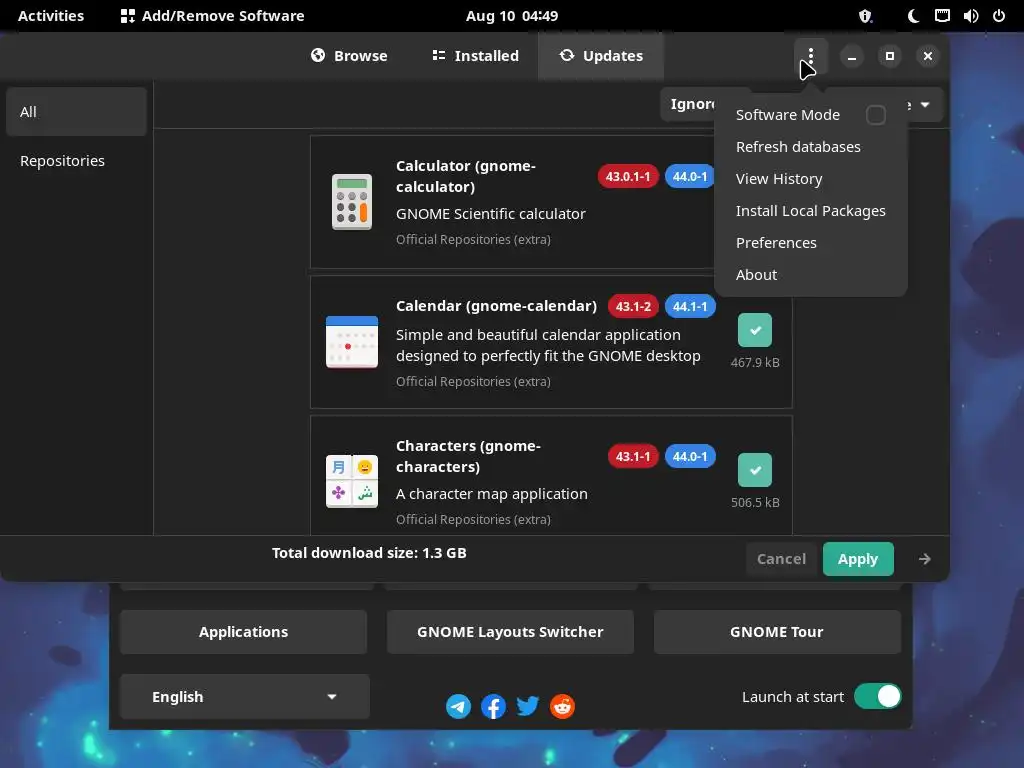Click the Add/Remove Software app menu icon
Image resolution: width=1024 pixels, height=768 pixels.
point(128,16)
